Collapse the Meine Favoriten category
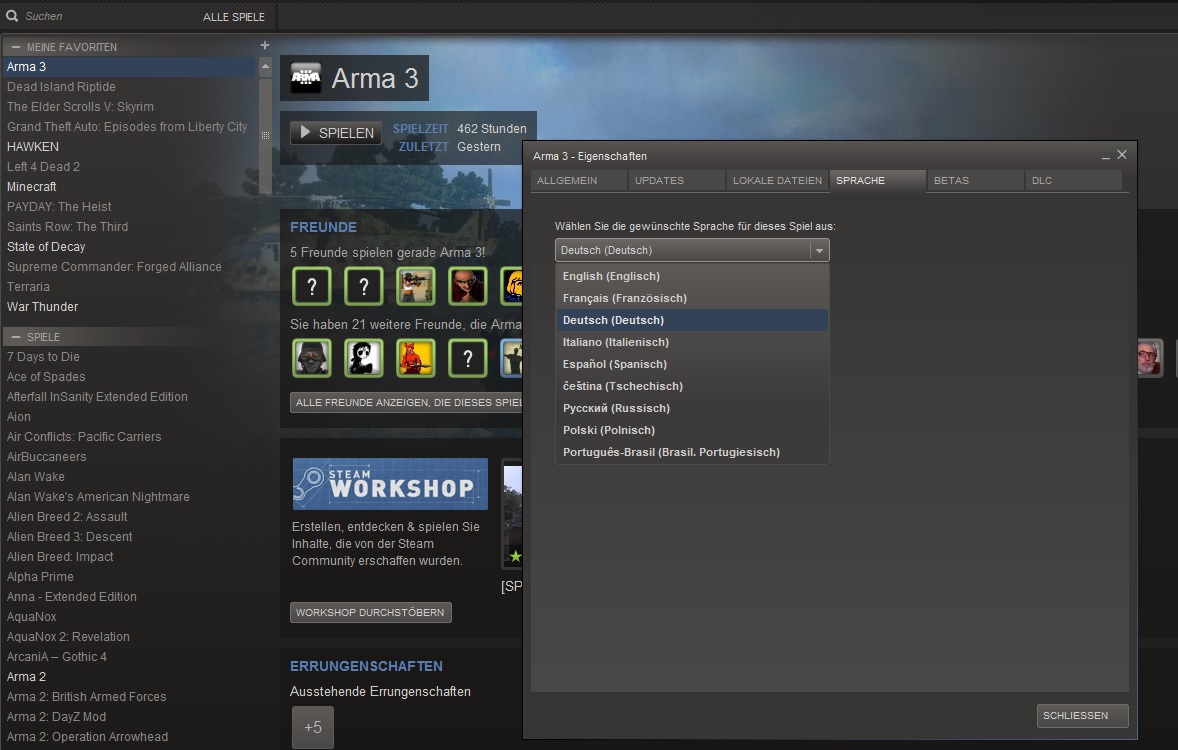The width and height of the screenshot is (1178, 750). [x=16, y=47]
